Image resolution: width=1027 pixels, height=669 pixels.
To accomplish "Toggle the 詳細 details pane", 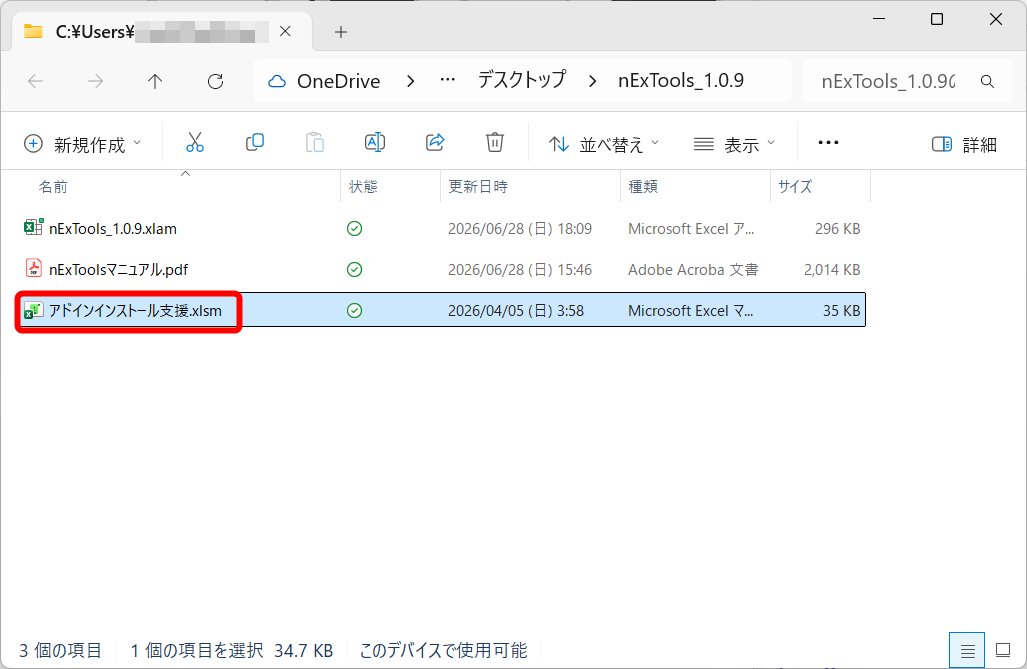I will (964, 144).
